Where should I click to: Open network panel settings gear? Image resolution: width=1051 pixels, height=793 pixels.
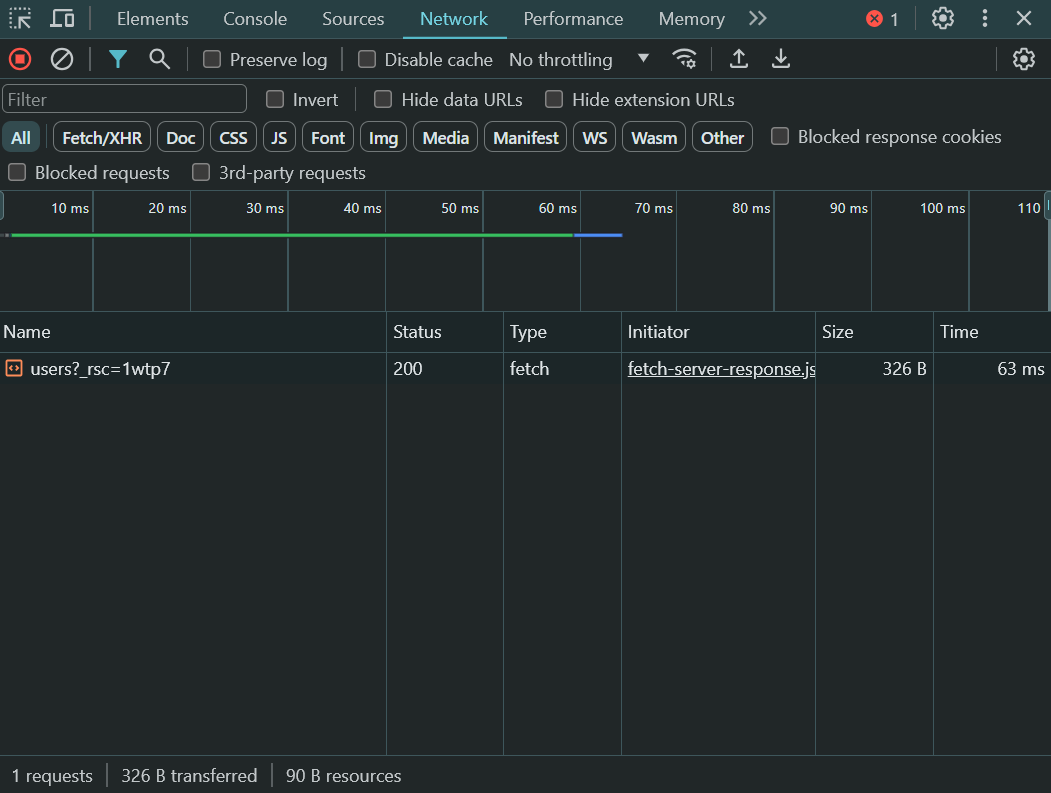coord(1023,59)
